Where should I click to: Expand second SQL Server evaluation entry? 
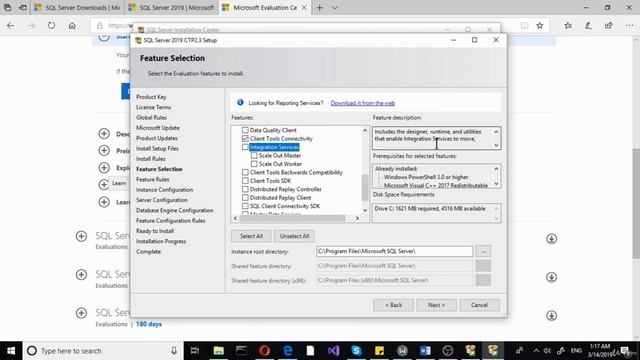coord(81,275)
